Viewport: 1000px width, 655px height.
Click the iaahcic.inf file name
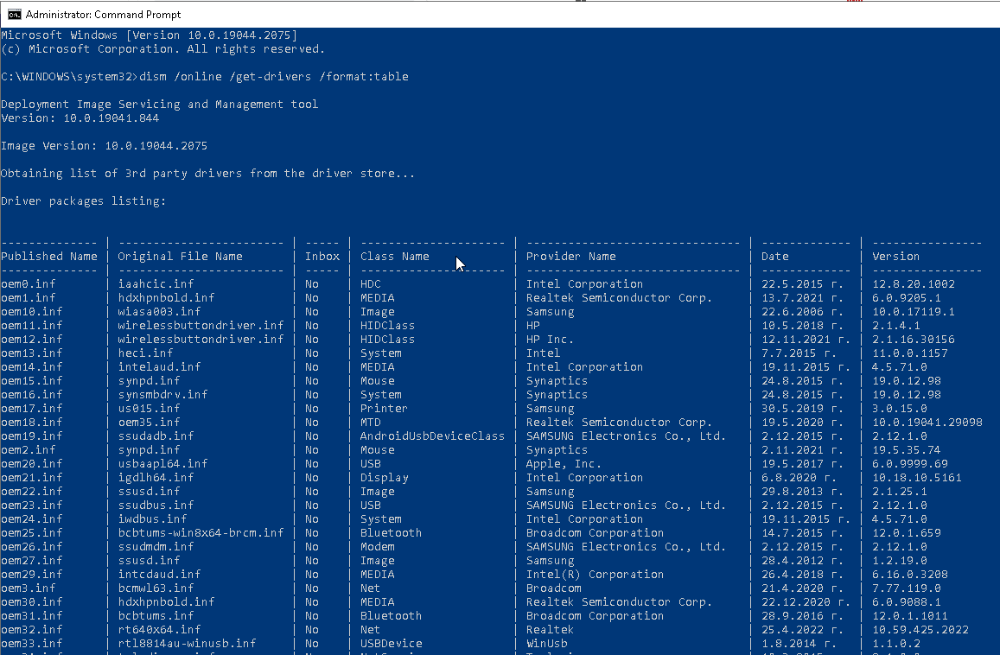(x=156, y=284)
